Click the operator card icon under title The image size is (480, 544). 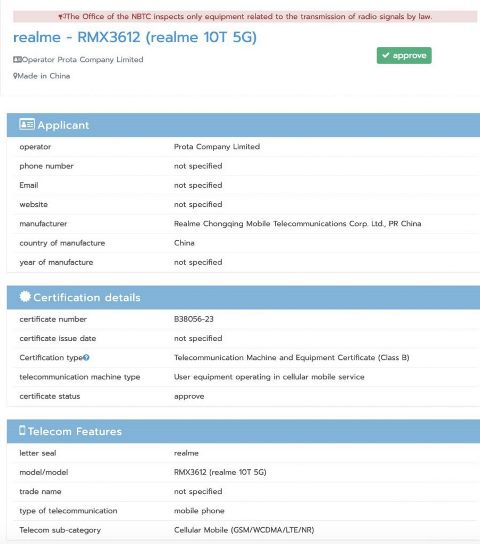[17, 59]
